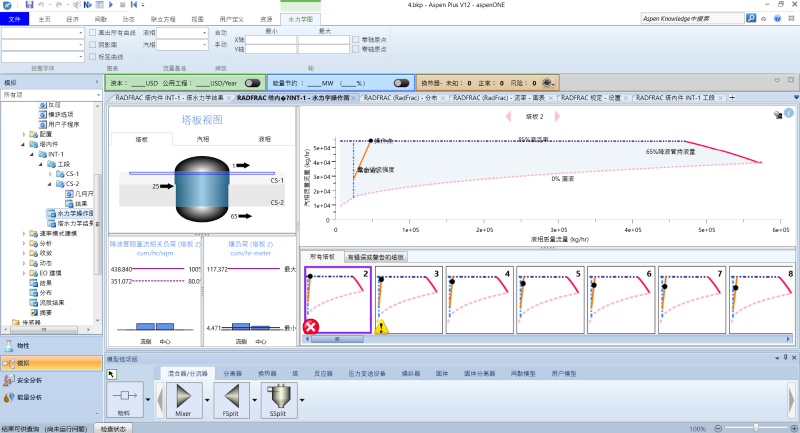Go to next tray with the right pink arrow
The width and height of the screenshot is (800, 433).
coord(557,116)
